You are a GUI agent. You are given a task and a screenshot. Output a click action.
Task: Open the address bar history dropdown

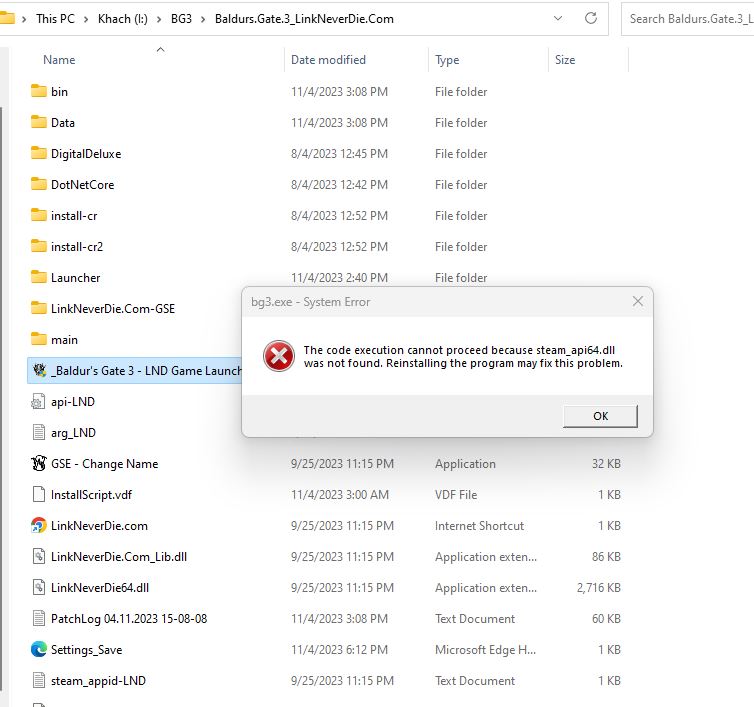[x=559, y=18]
